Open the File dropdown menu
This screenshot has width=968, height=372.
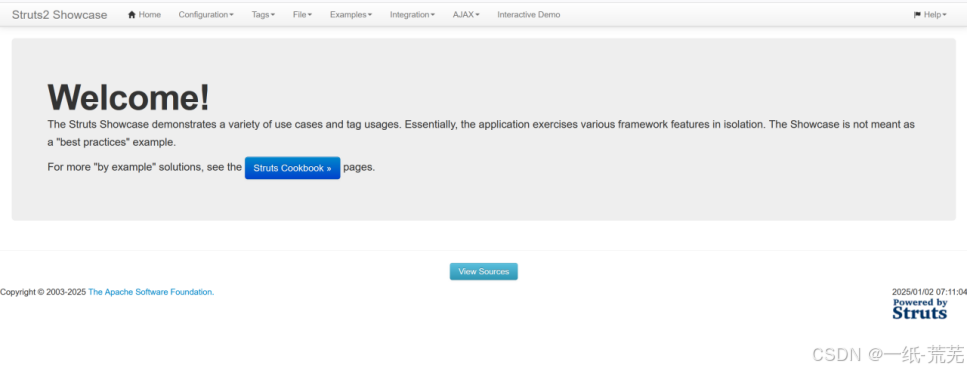[x=302, y=15]
